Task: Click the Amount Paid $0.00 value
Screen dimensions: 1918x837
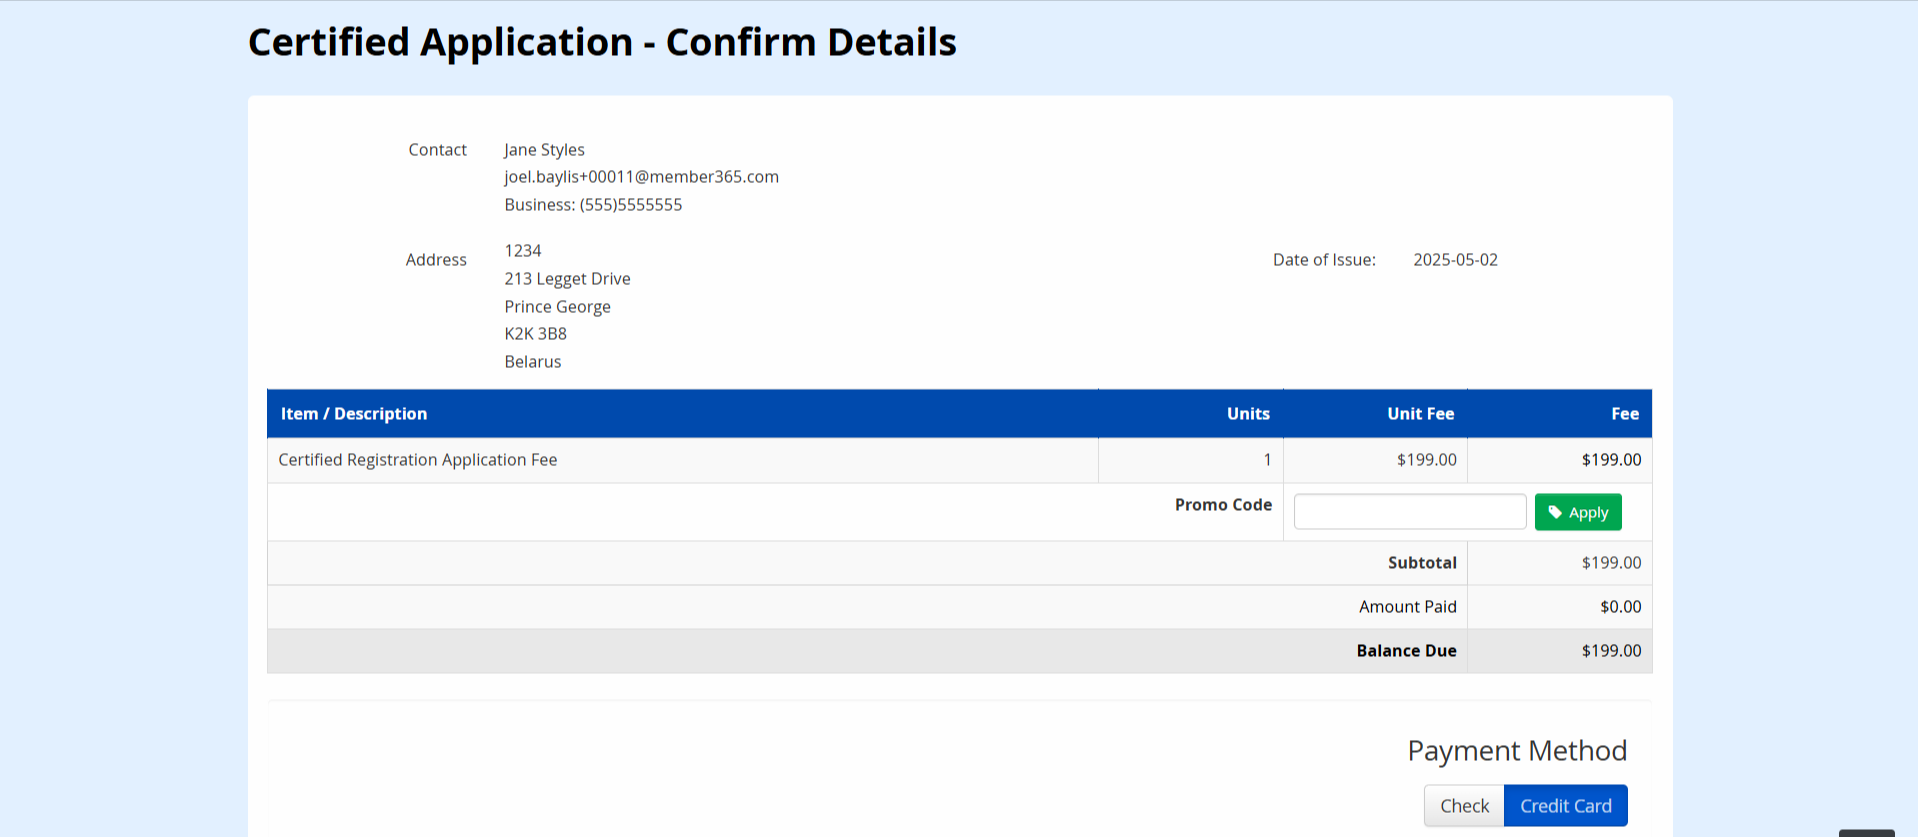Action: [x=1620, y=607]
